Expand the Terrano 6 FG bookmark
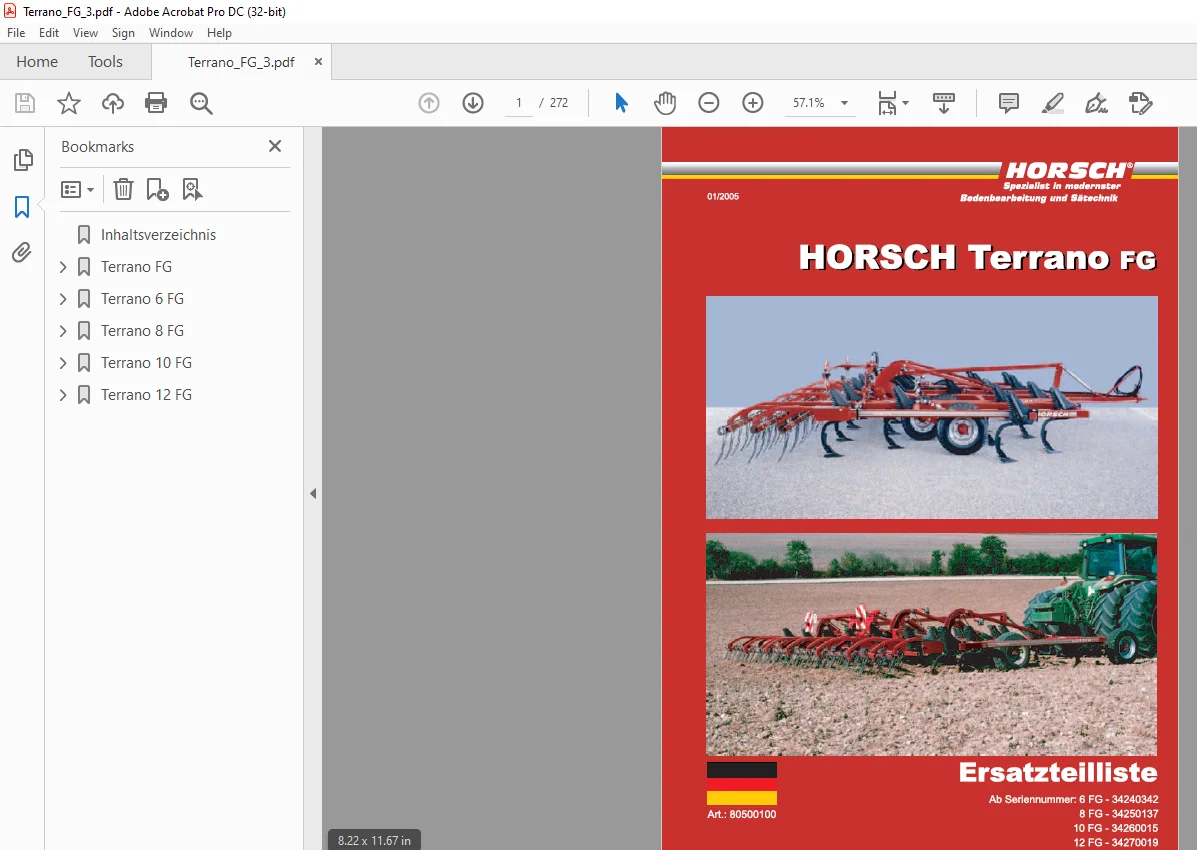Image resolution: width=1197 pixels, height=850 pixels. tap(63, 299)
